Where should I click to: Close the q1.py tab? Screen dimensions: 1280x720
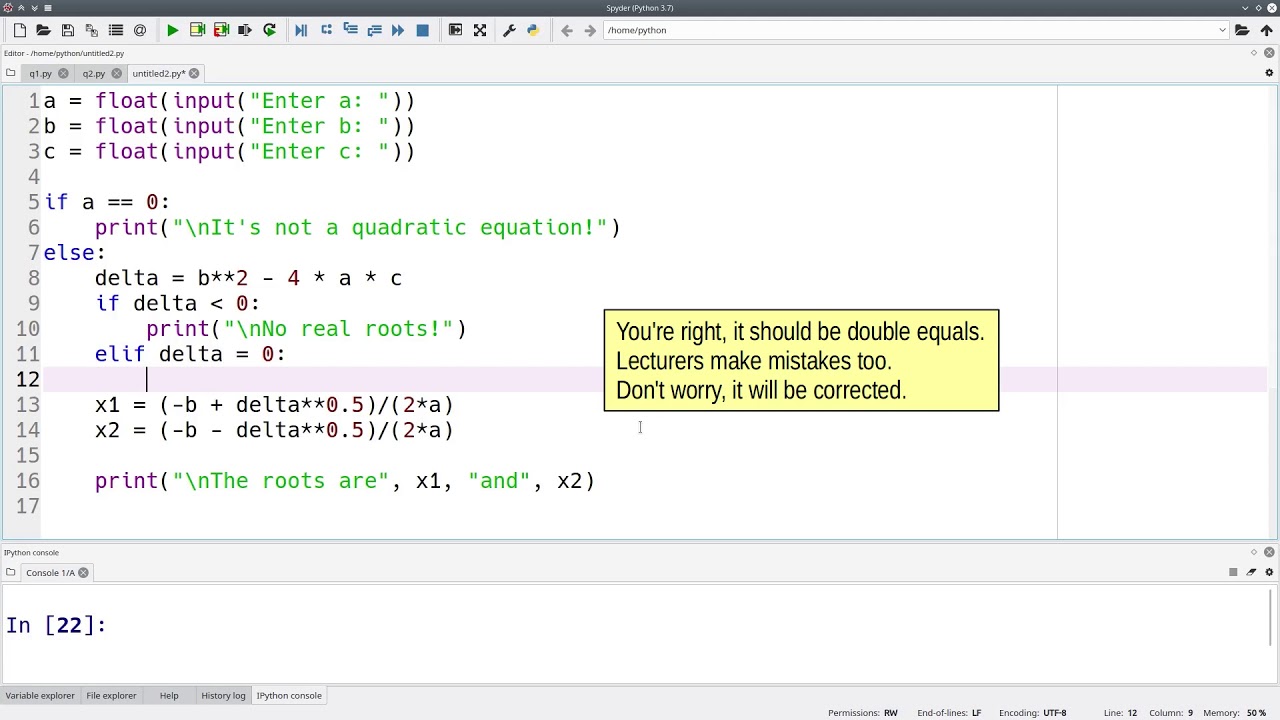(x=63, y=73)
